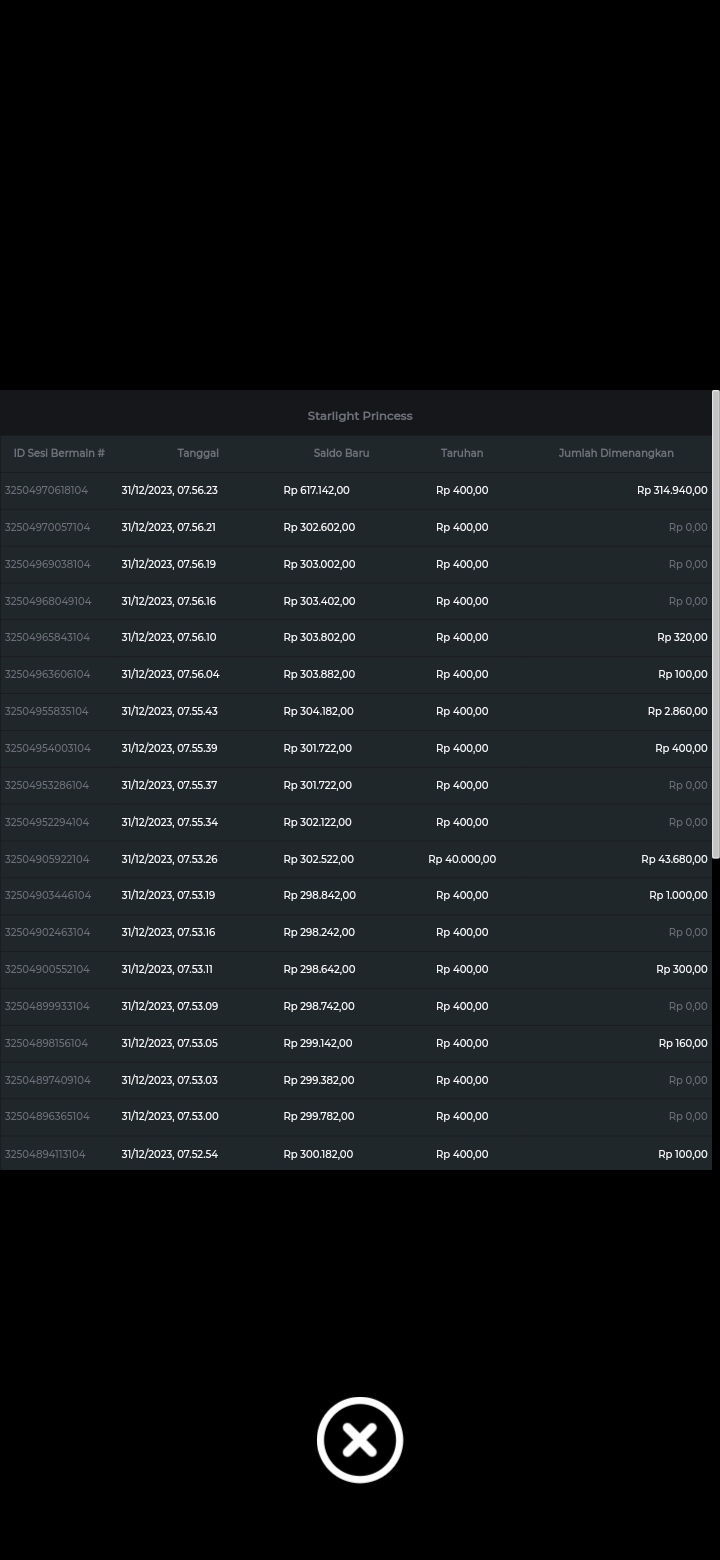Open session ID 32504903446104
Viewport: 720px width, 1560px height.
click(47, 895)
